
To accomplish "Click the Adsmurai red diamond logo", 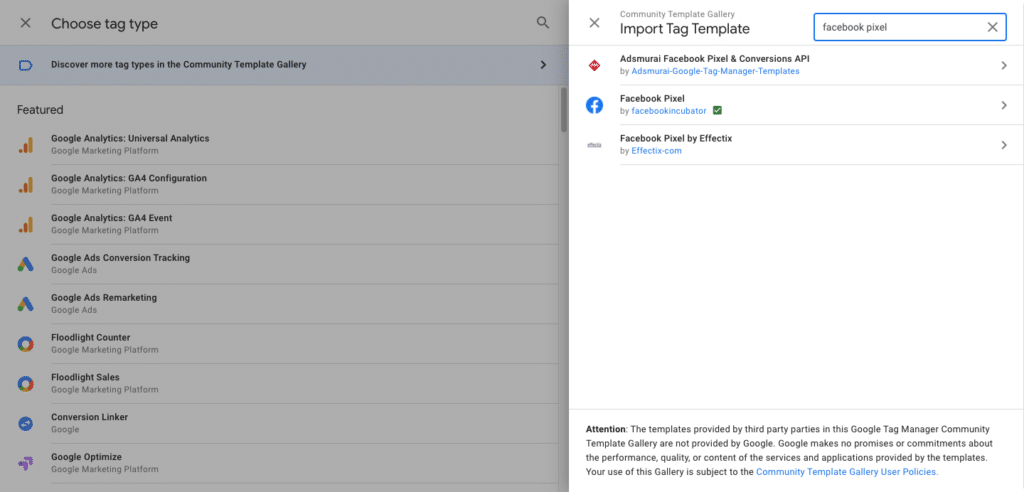I will (x=594, y=65).
